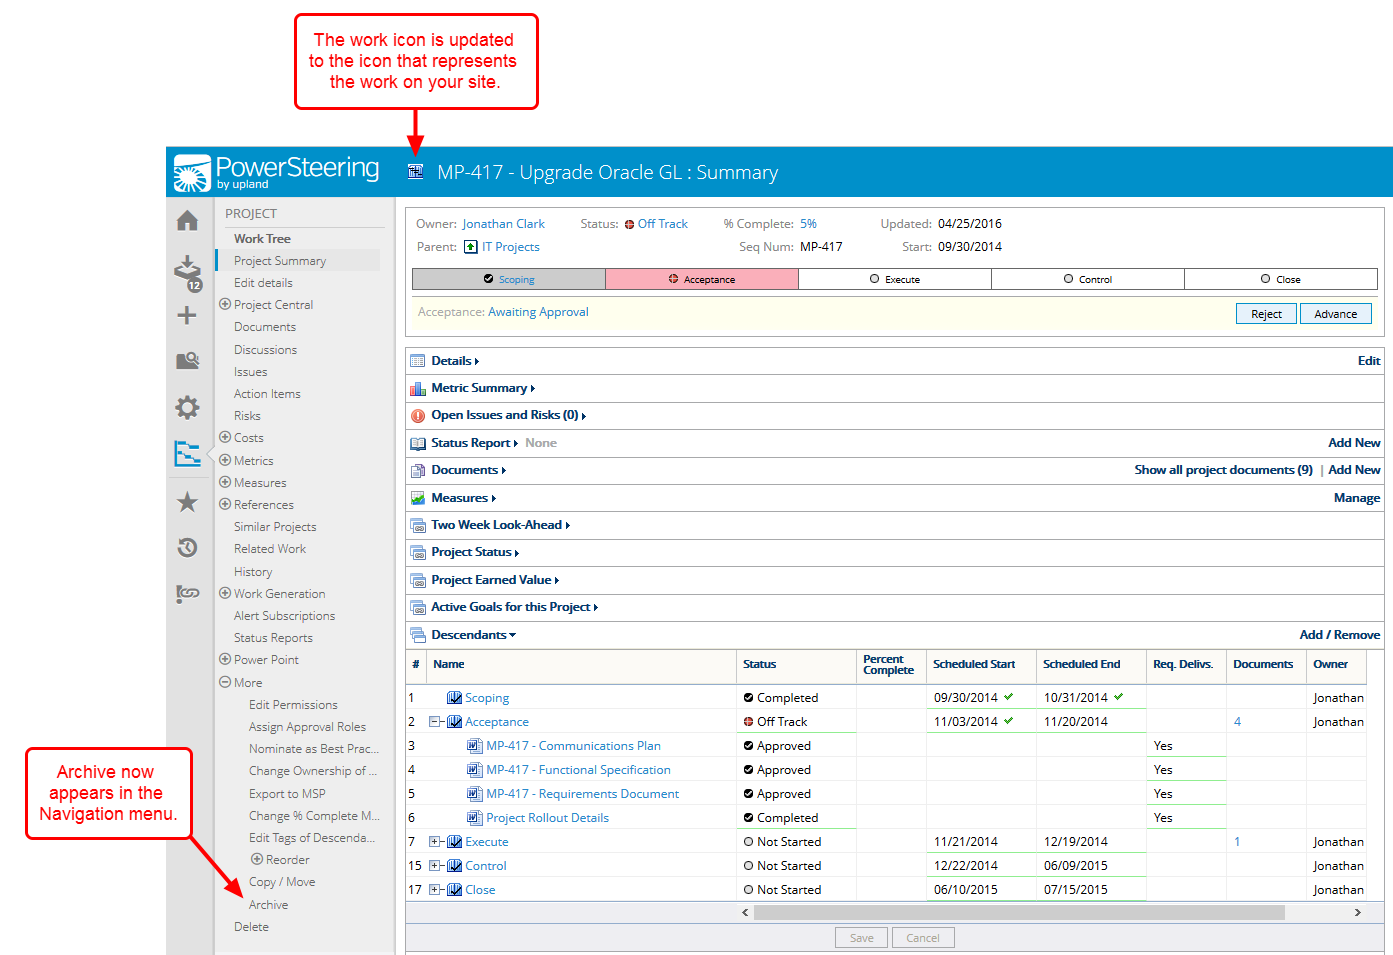Open Project Summary in navigation menu

pos(280,261)
